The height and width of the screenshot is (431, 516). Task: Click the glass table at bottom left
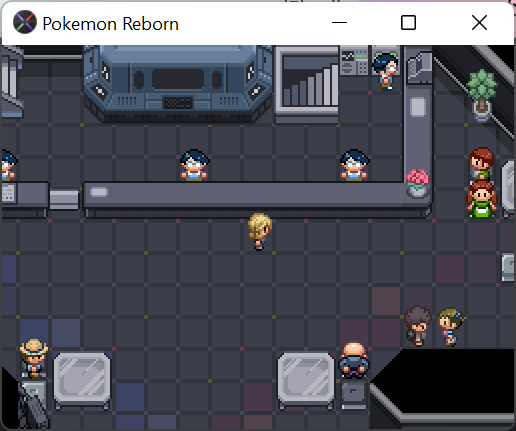[x=82, y=380]
